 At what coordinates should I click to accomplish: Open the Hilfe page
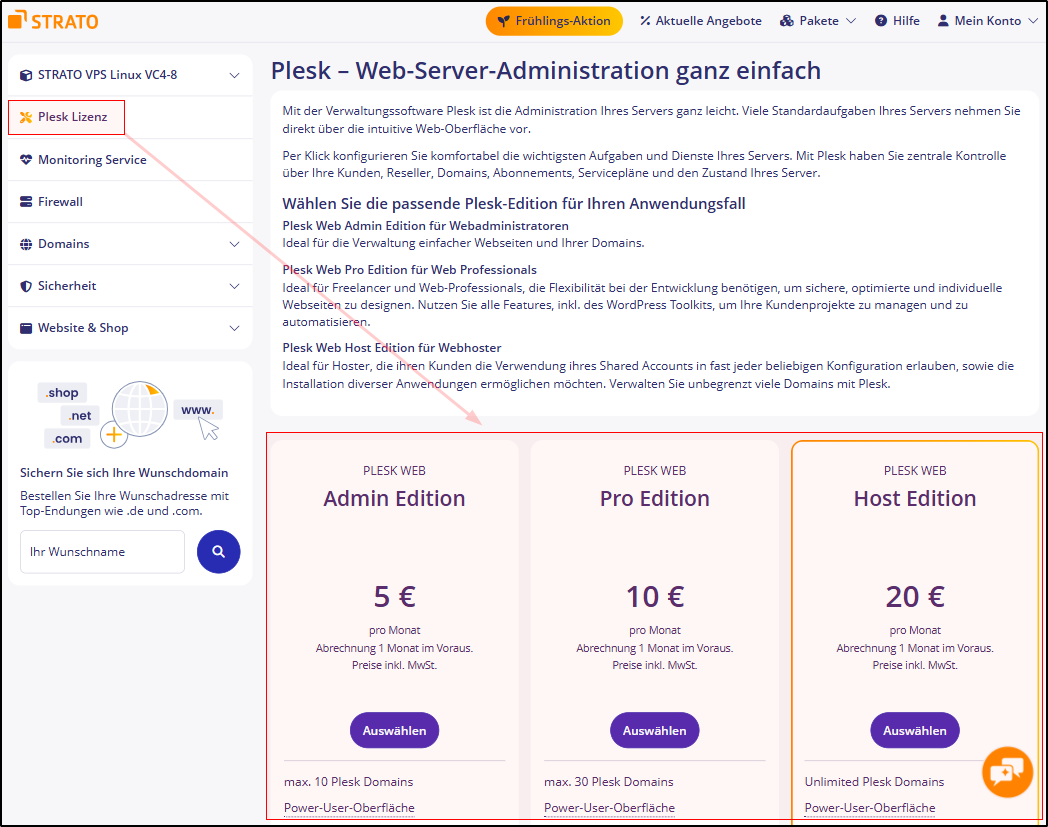click(897, 21)
